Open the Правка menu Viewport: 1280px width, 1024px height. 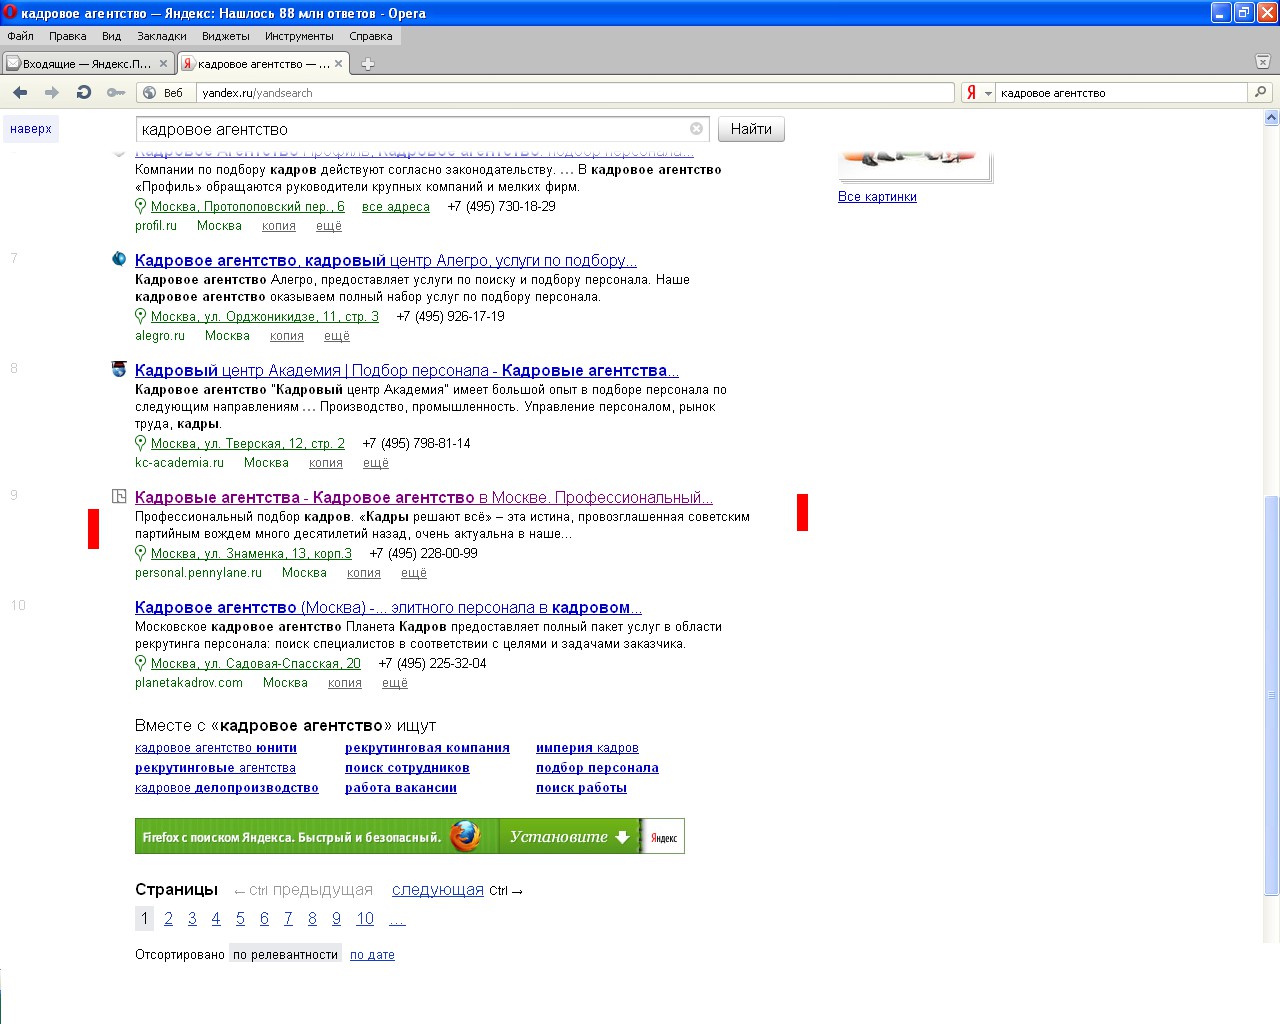click(x=67, y=36)
